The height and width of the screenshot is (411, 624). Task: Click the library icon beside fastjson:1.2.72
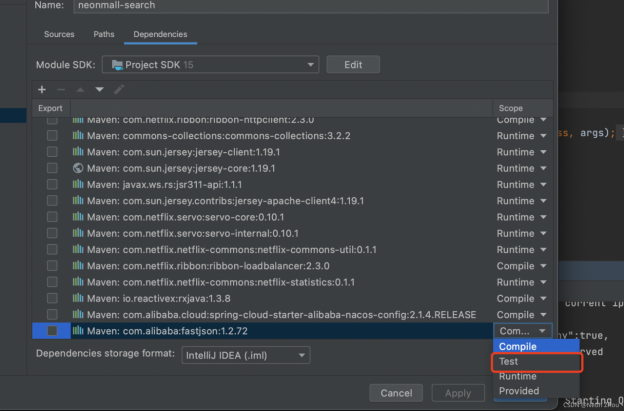click(x=79, y=330)
